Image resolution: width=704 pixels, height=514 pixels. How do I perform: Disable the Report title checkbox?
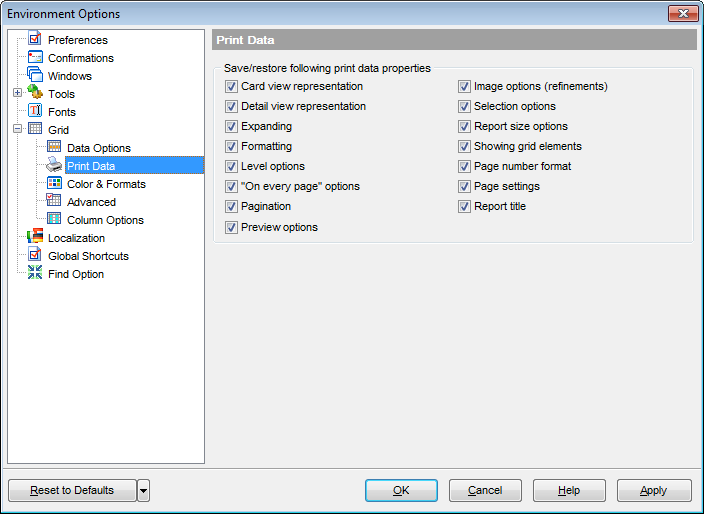[465, 207]
